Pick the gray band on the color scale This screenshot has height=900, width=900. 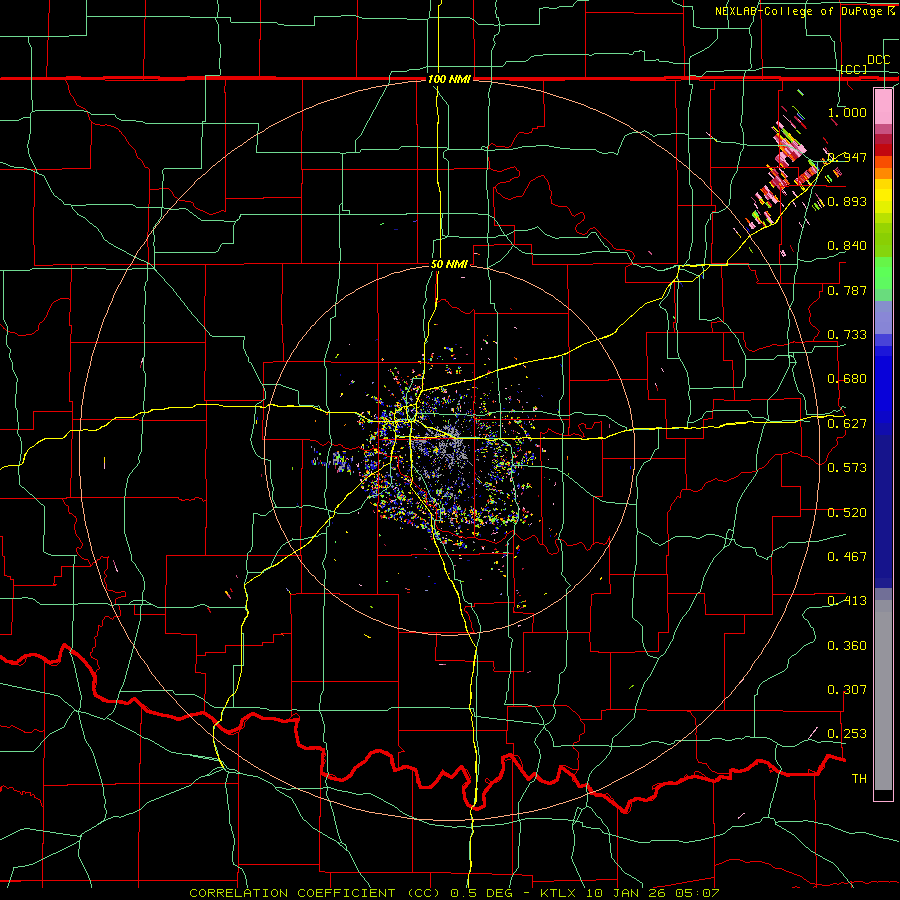[883, 695]
